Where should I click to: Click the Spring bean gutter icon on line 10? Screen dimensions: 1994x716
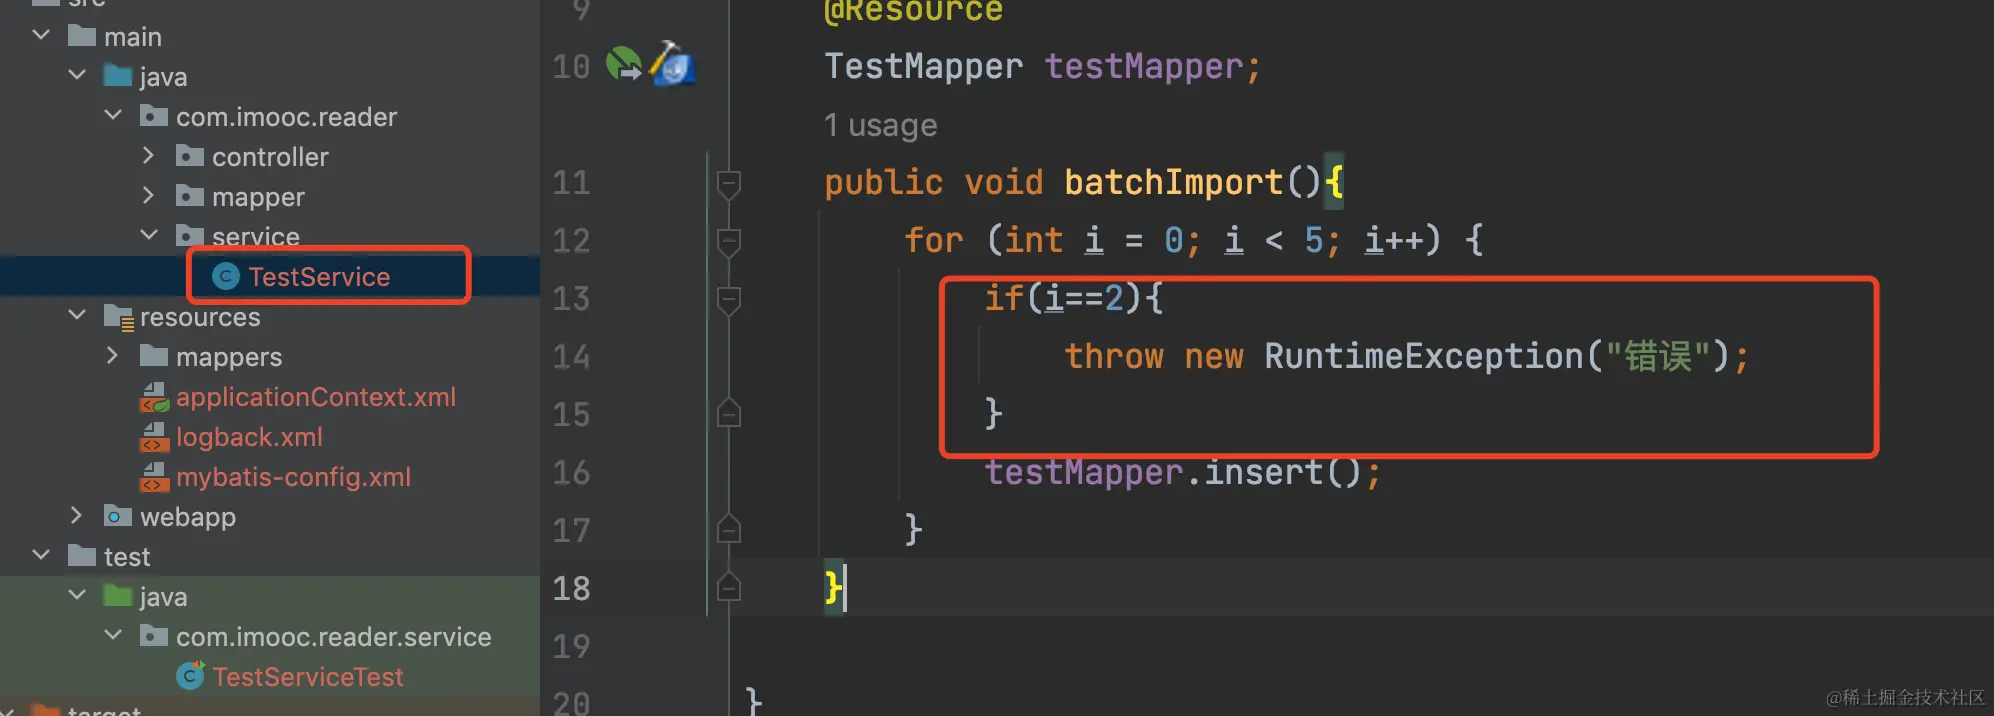click(x=673, y=64)
